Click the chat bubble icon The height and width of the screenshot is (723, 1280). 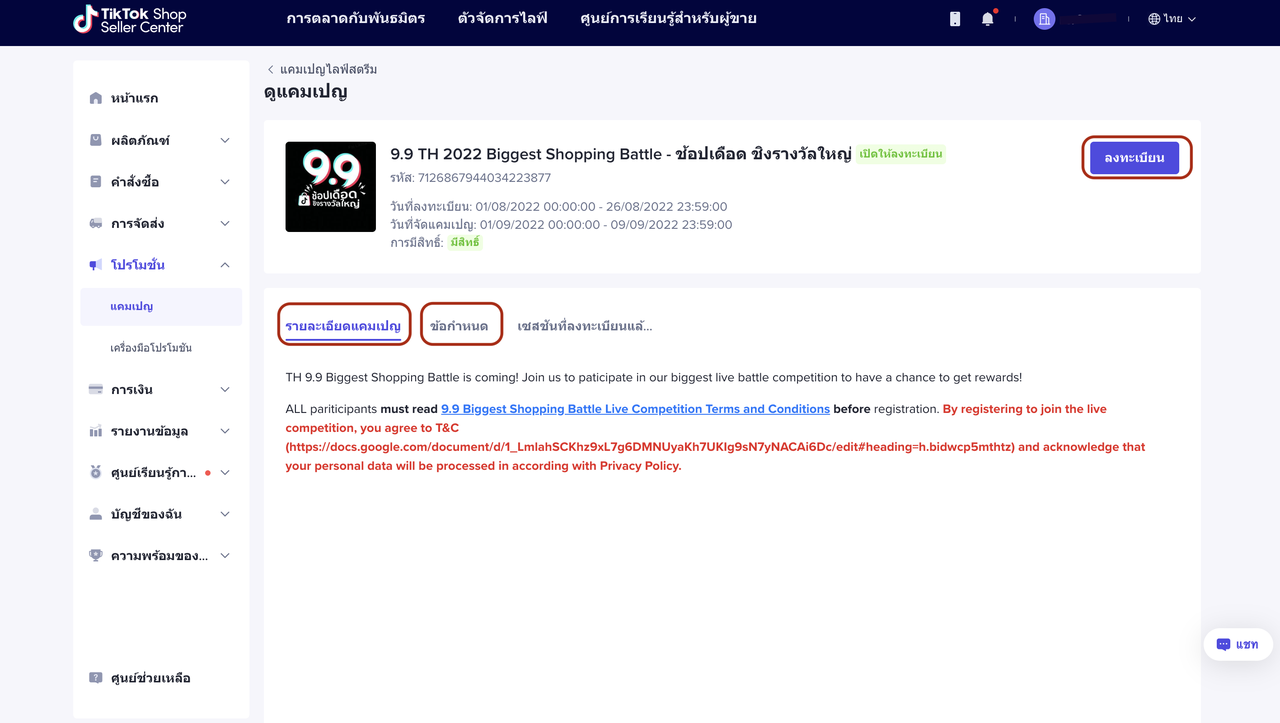tap(1223, 645)
